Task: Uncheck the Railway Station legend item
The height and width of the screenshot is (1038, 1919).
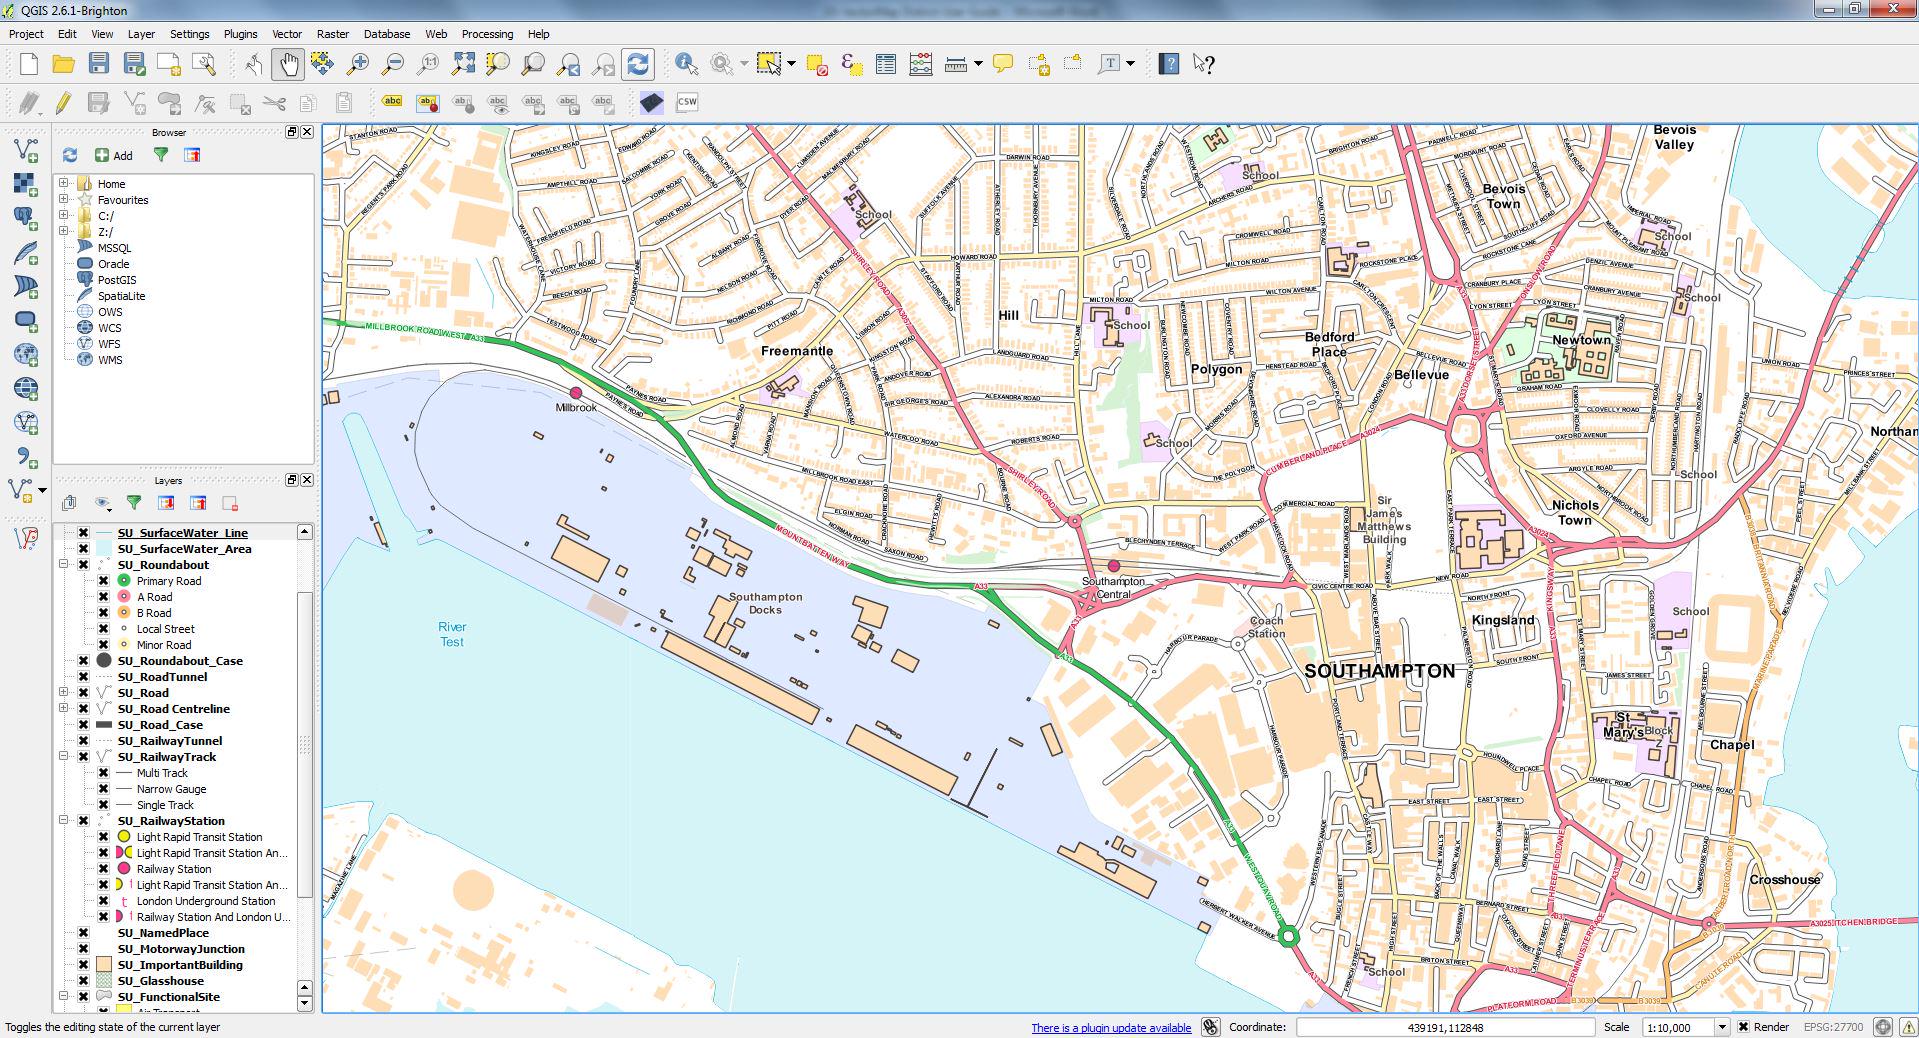Action: (x=103, y=869)
